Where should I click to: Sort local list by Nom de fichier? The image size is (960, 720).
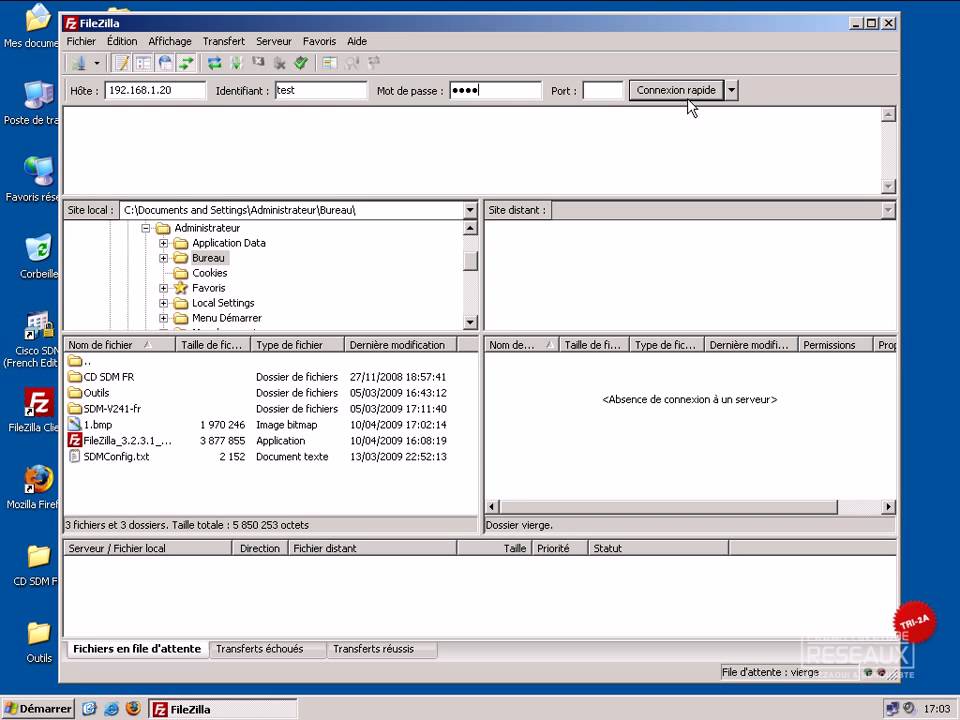tap(119, 345)
